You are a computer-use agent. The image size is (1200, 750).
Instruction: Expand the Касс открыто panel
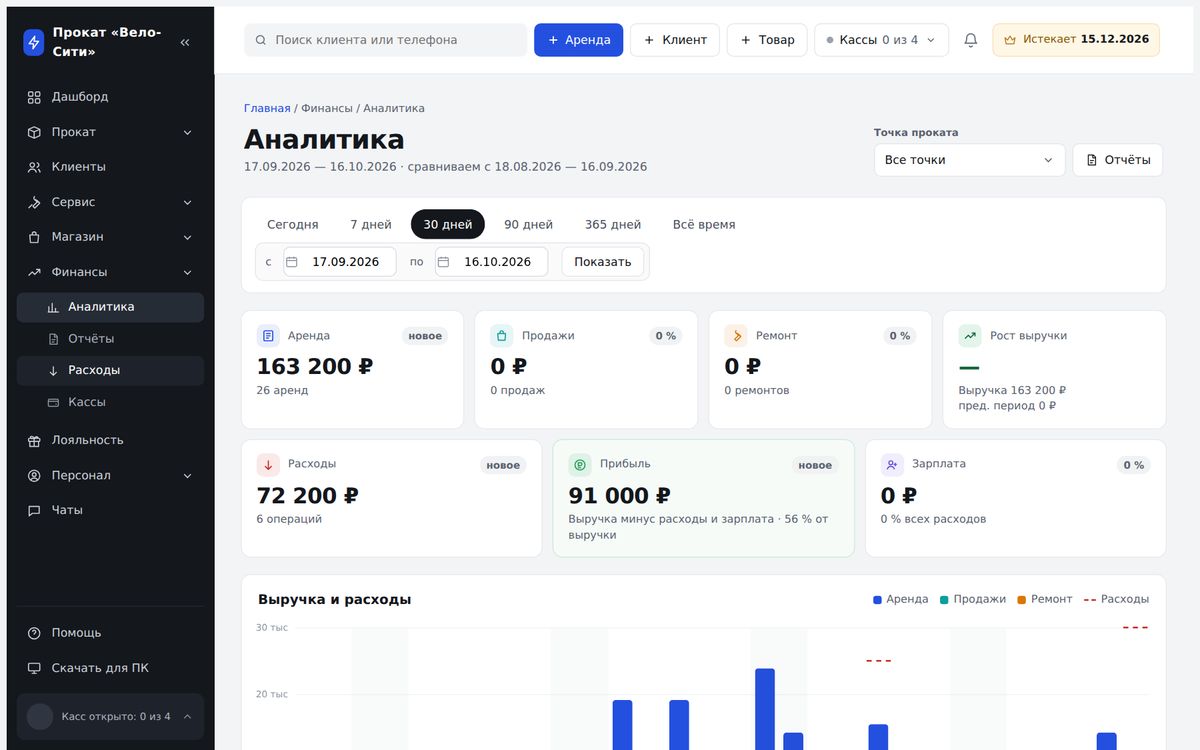[x=110, y=716]
